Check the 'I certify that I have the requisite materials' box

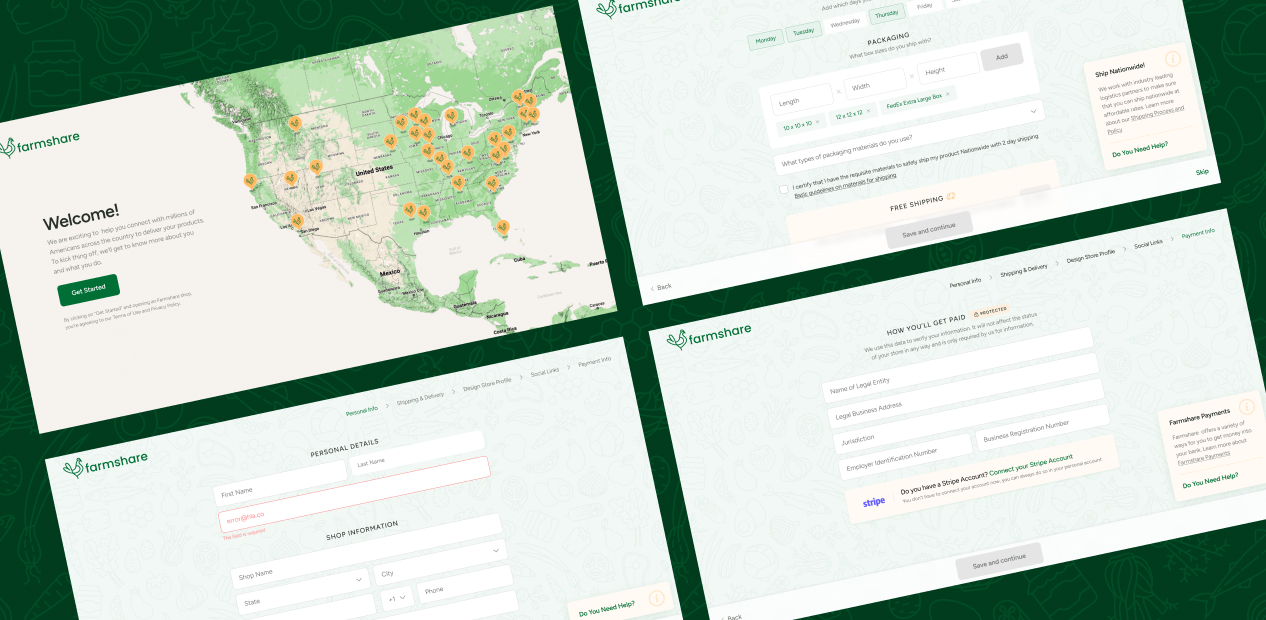[x=782, y=189]
